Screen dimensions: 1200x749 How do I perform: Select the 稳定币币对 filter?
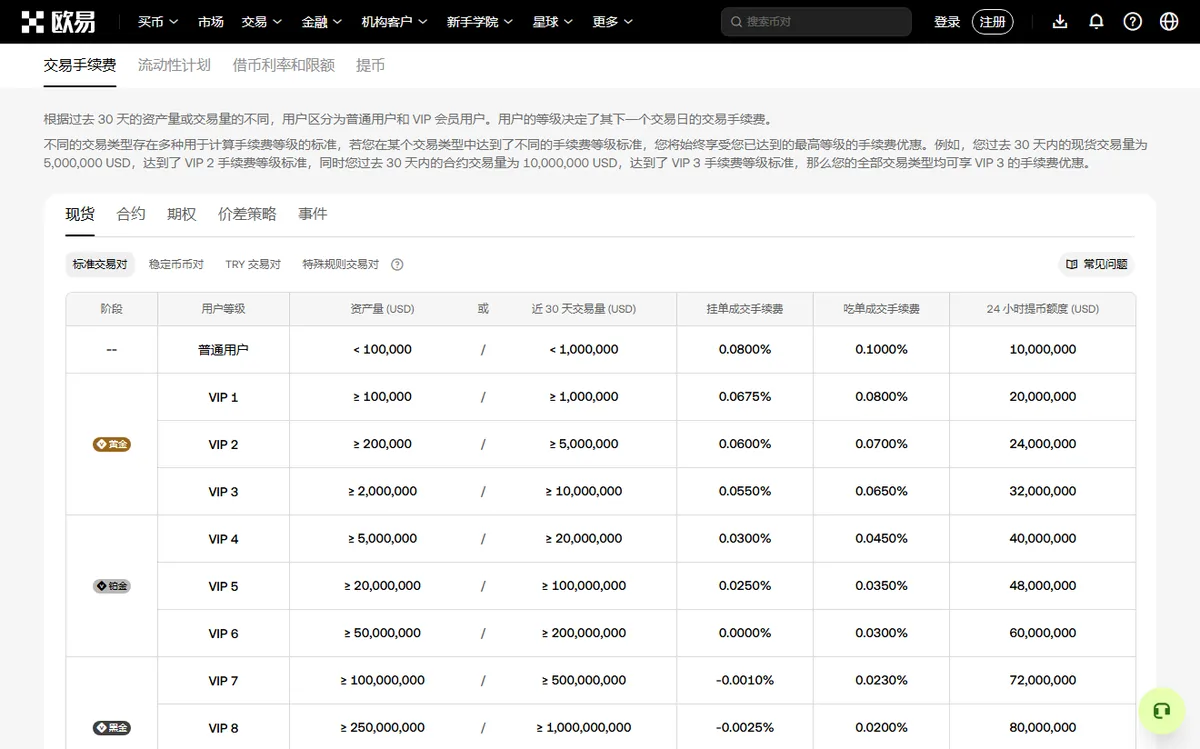[176, 265]
